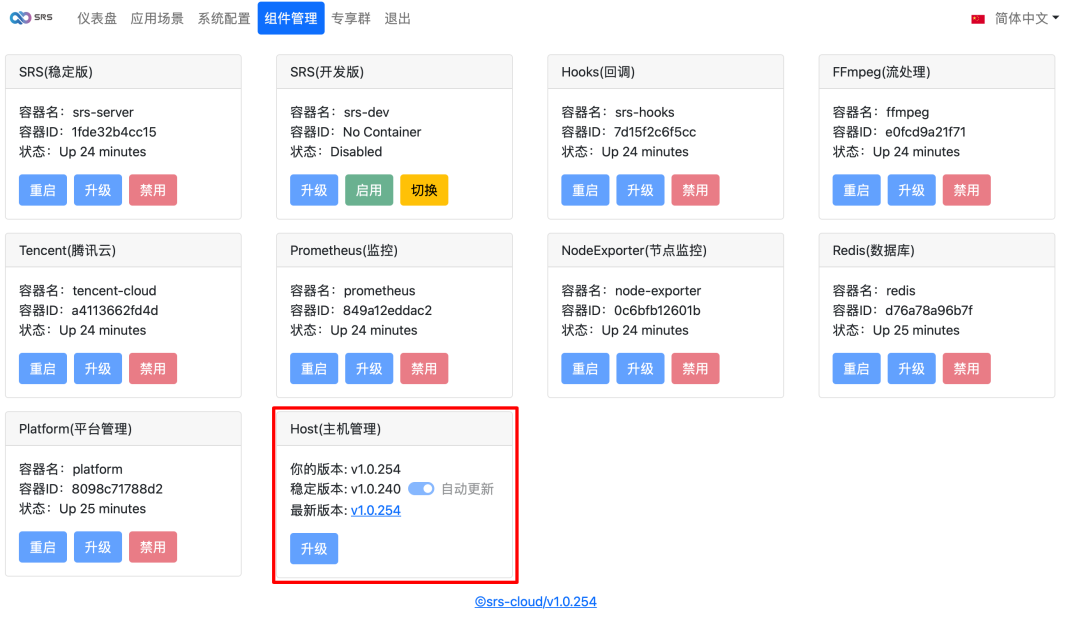Restart the ffmpeg container
The image size is (1080, 621).
857,190
